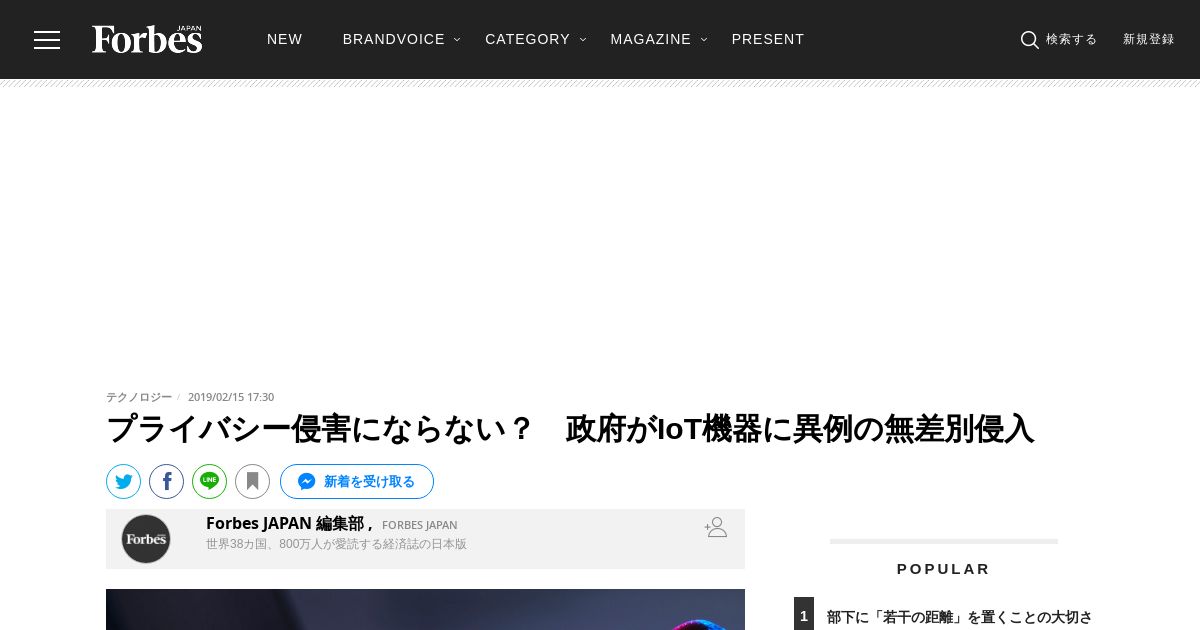
Task: Open the NEW menu item
Action: (x=284, y=39)
